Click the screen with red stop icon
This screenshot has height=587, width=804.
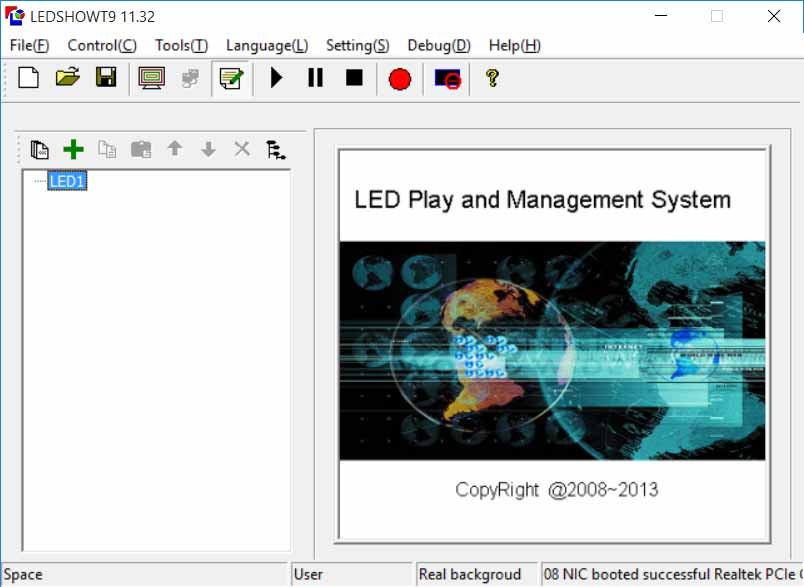(447, 79)
